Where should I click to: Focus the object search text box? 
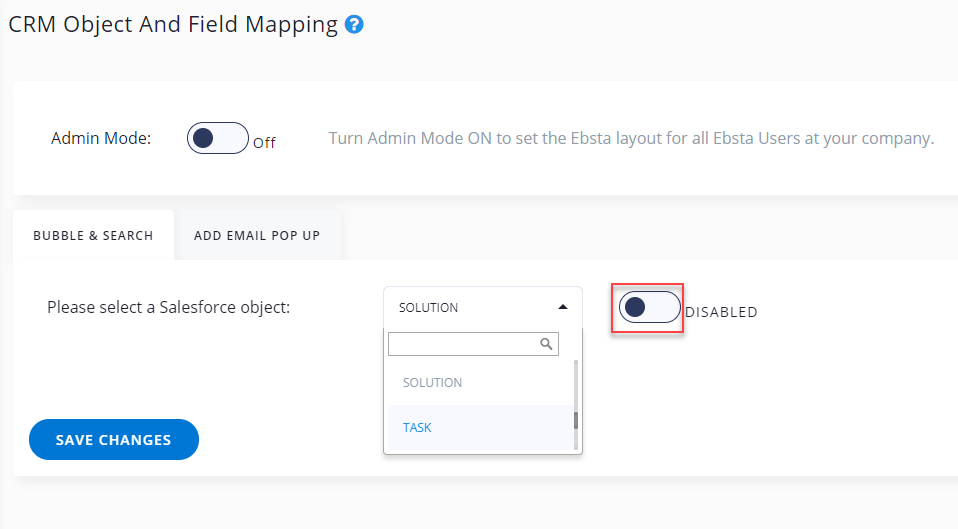coord(462,343)
